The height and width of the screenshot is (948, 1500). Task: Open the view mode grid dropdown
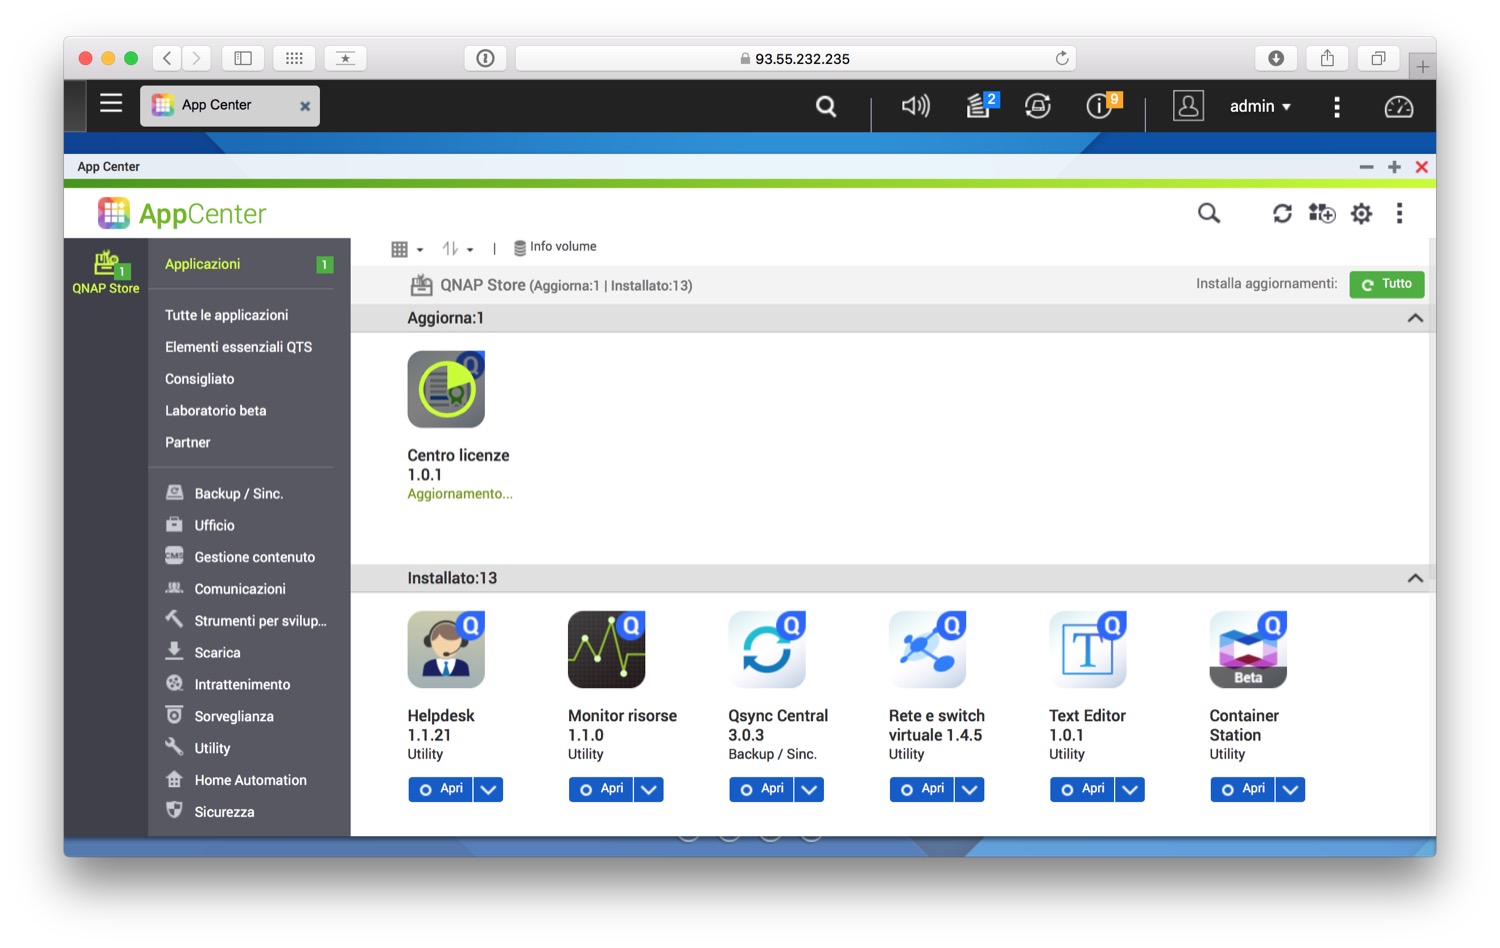click(x=407, y=249)
